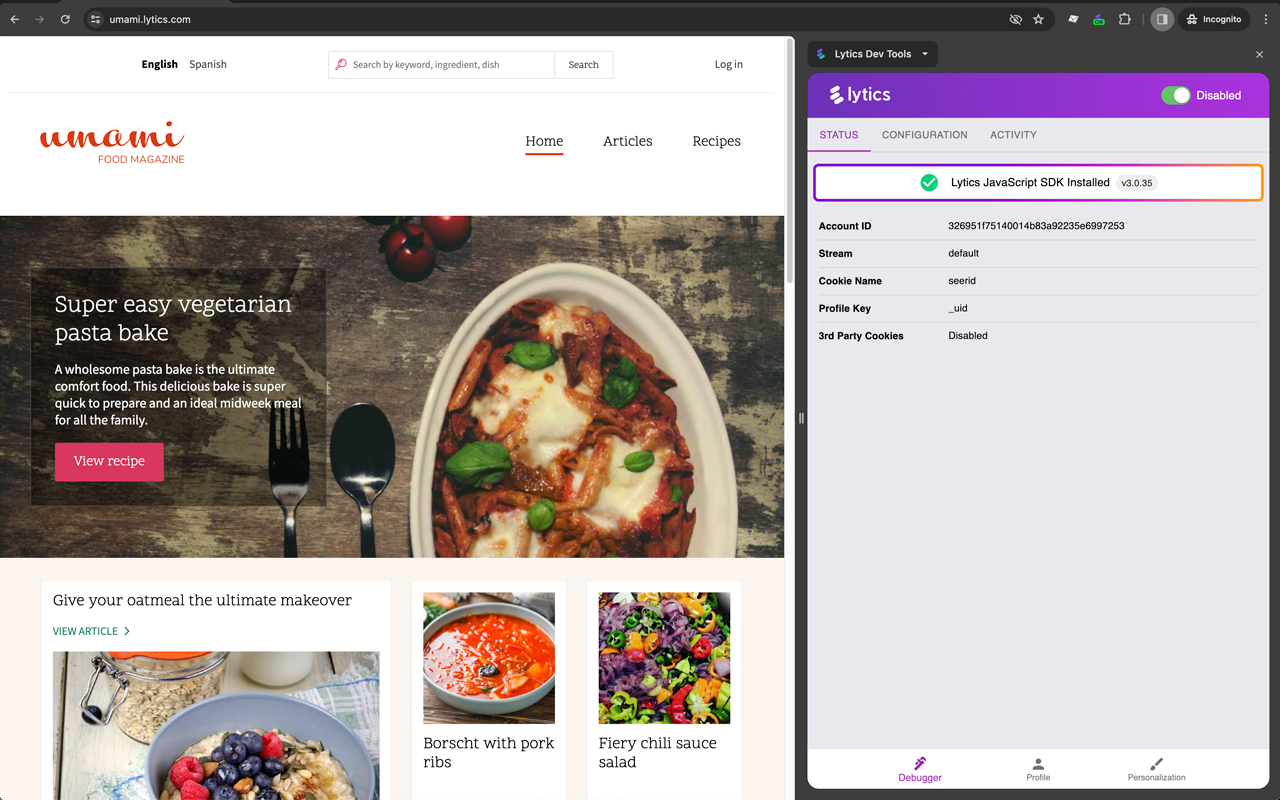Click the oatmeal bowl article image
Viewport: 1280px width, 800px height.
click(x=216, y=726)
